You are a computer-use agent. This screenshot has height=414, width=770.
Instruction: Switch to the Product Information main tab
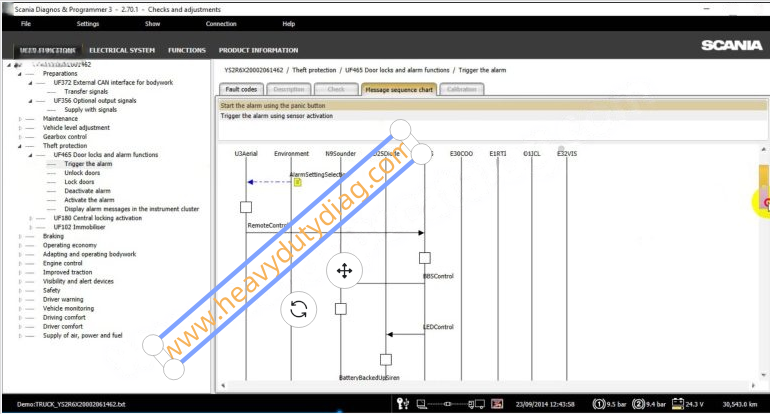coord(258,50)
